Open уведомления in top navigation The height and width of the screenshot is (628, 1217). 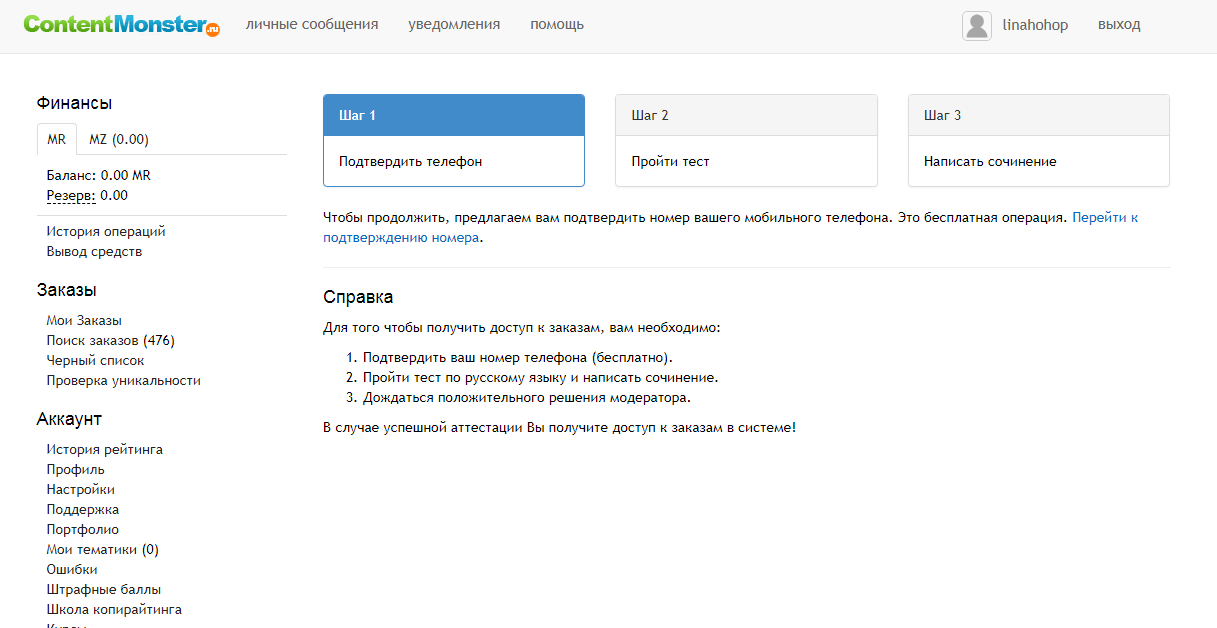click(454, 25)
